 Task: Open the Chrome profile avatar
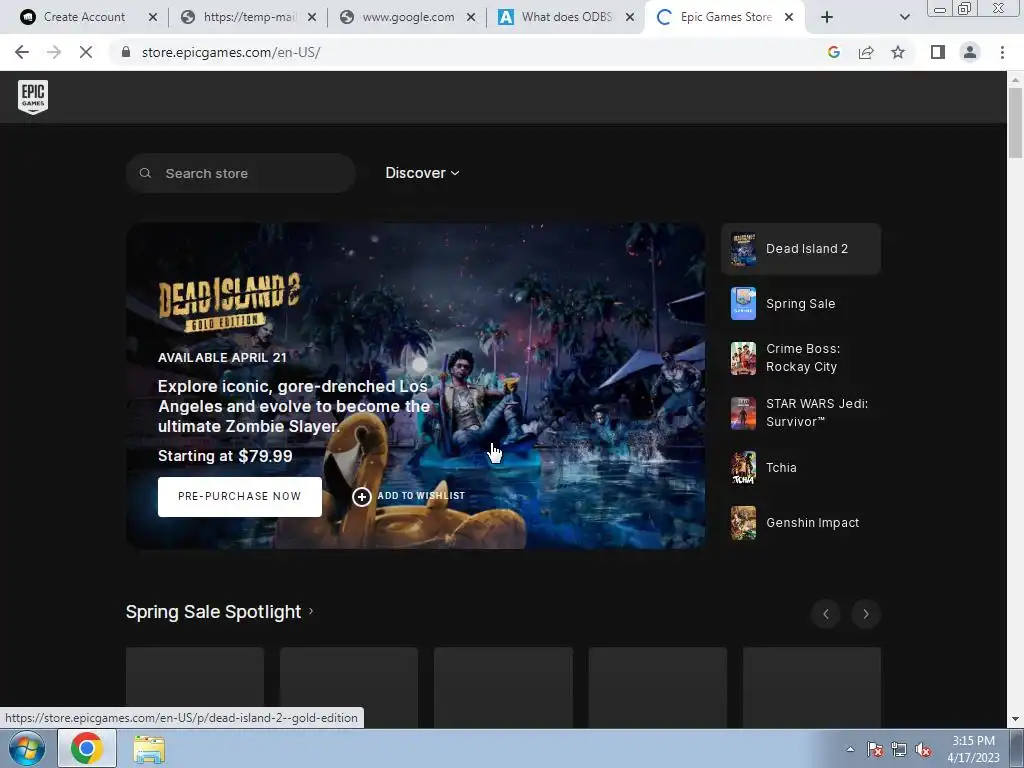(970, 52)
